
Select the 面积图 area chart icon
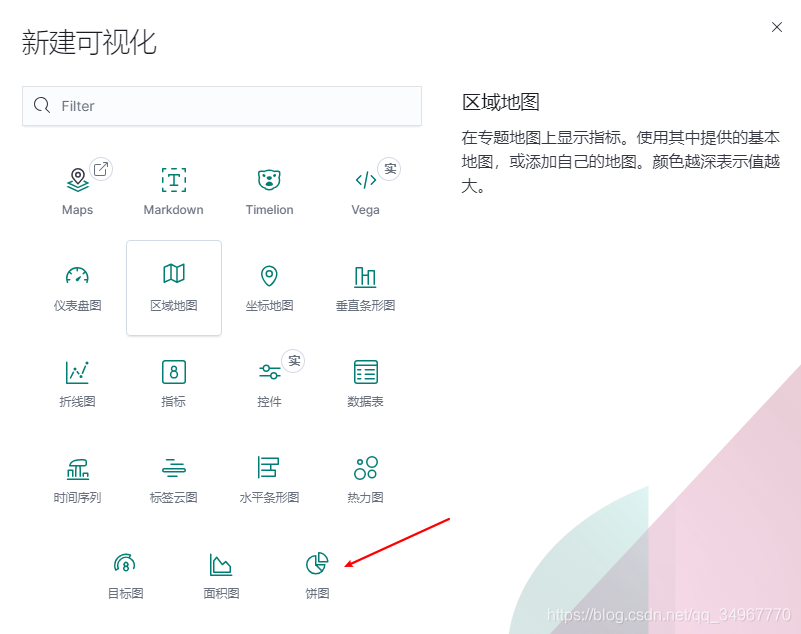(221, 565)
